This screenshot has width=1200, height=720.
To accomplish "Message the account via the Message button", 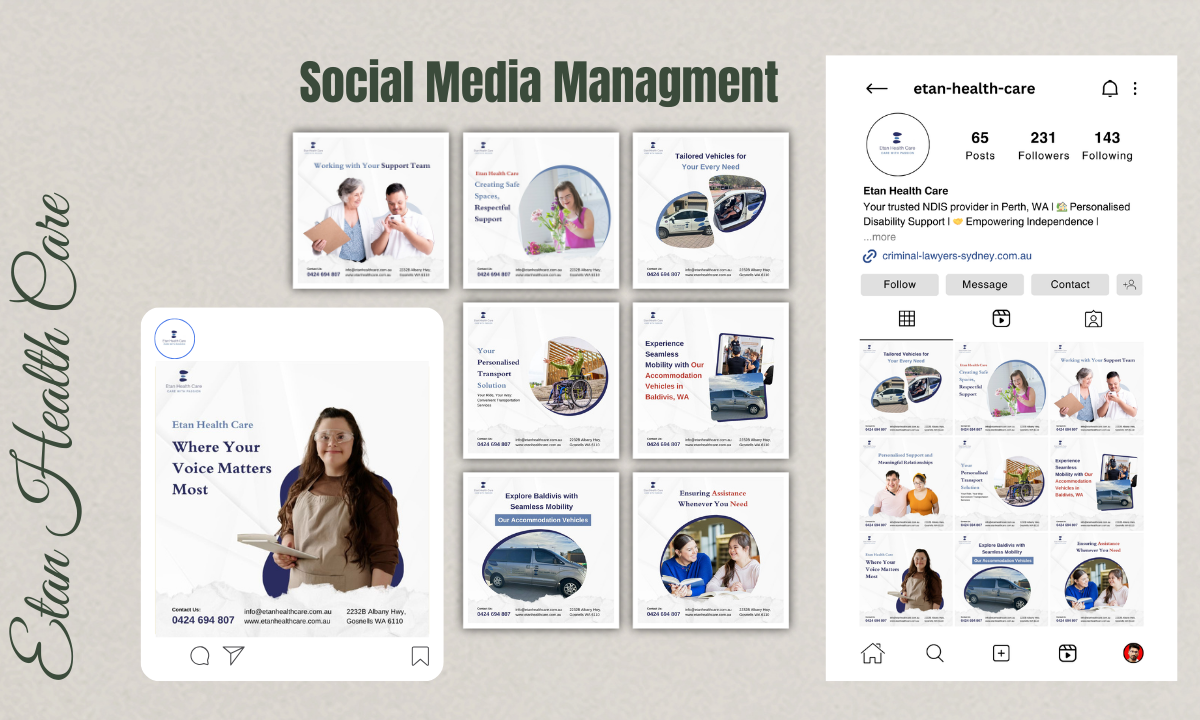I will (984, 284).
